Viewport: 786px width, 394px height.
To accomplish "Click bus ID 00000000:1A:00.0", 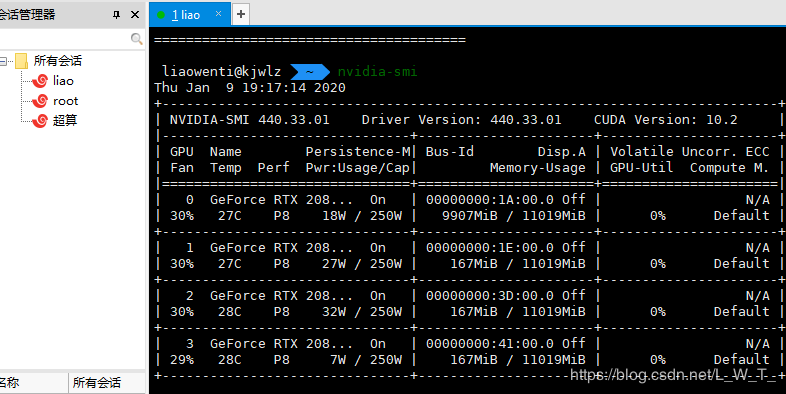I will (490, 200).
